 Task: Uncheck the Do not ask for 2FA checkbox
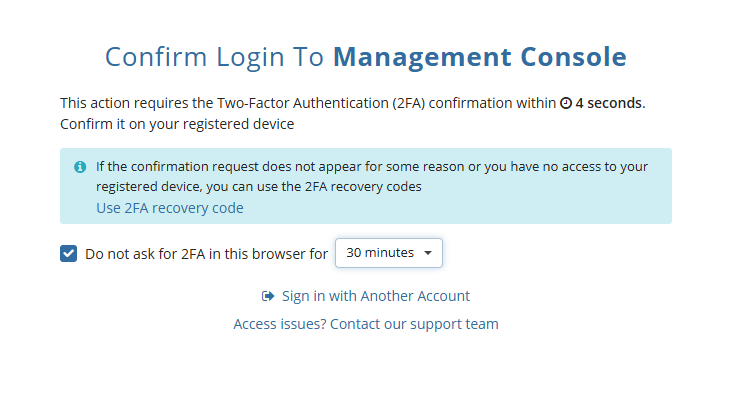point(69,254)
